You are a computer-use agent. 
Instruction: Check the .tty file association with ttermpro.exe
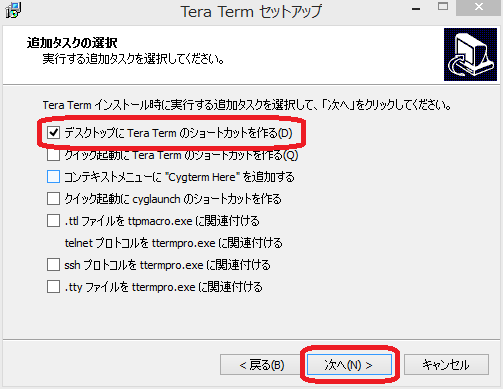point(53,287)
